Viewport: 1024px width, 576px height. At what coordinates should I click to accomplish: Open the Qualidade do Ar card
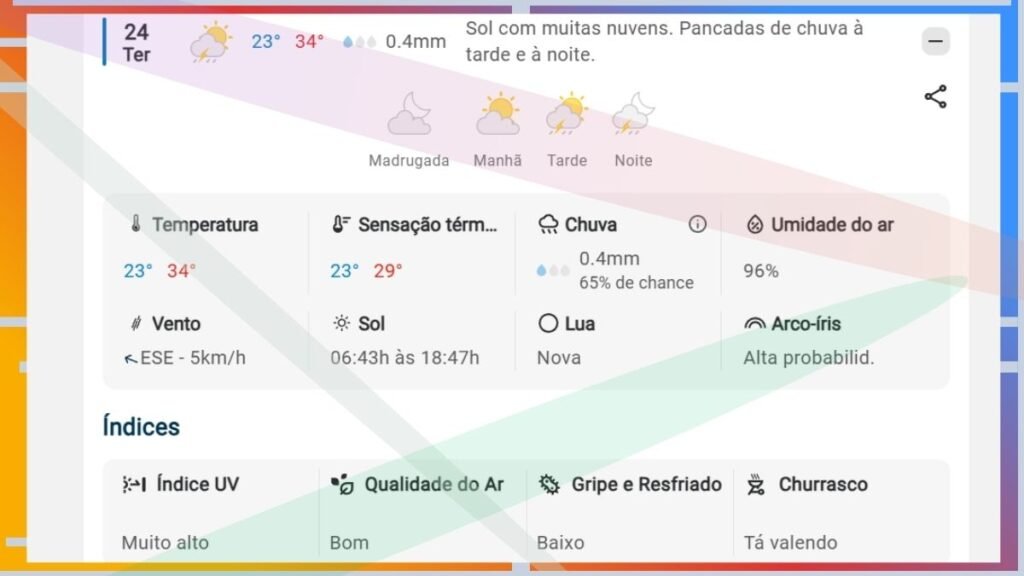coord(422,512)
